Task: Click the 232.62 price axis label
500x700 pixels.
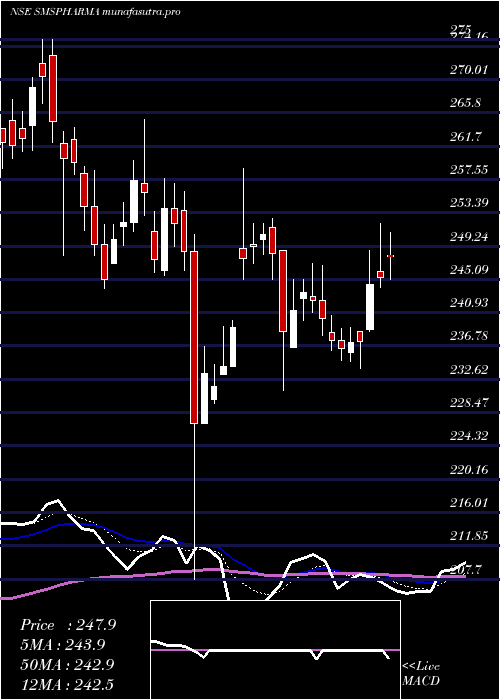Action: pos(469,370)
